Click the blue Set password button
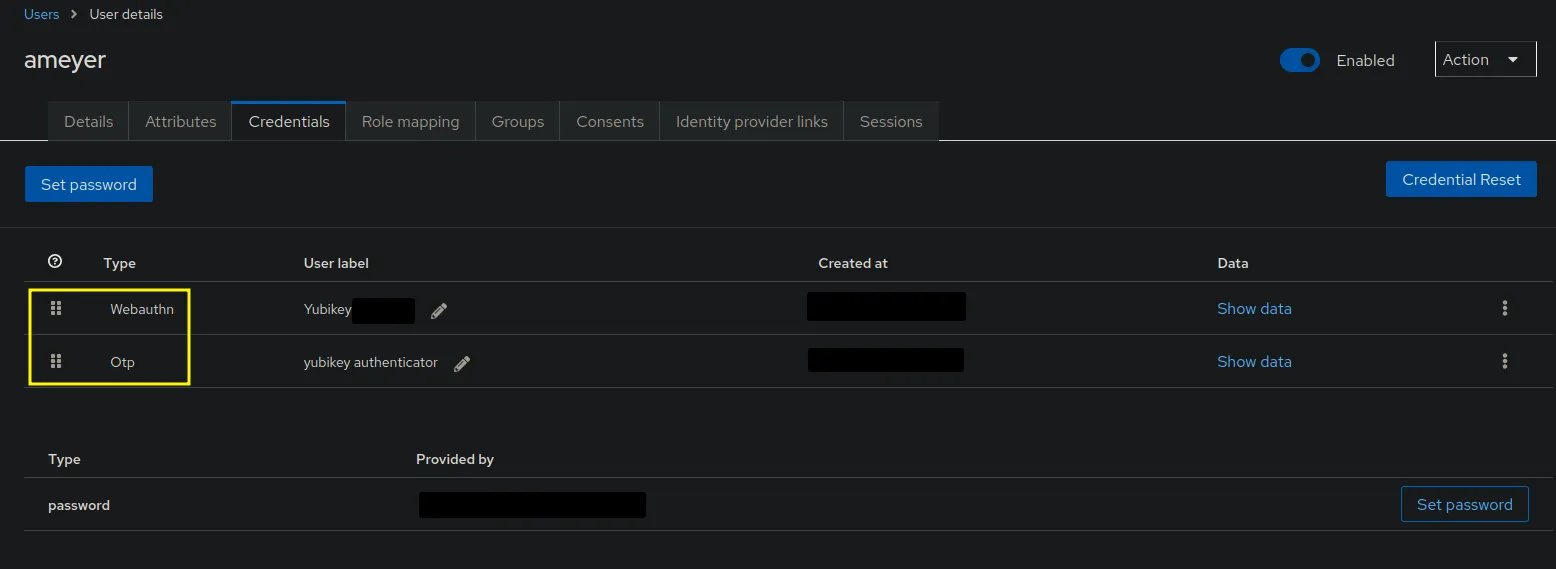The image size is (1556, 569). [x=89, y=184]
